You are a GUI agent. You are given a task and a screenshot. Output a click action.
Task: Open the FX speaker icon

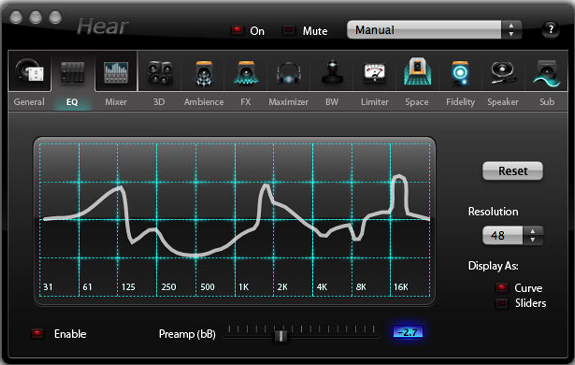point(246,73)
